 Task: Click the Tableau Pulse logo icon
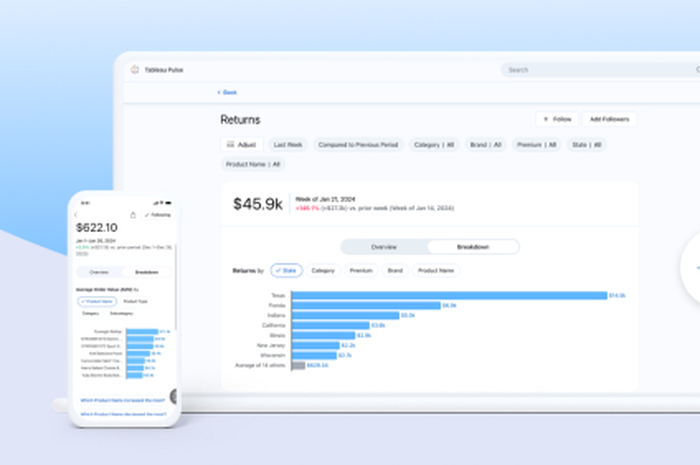pyautogui.click(x=135, y=70)
